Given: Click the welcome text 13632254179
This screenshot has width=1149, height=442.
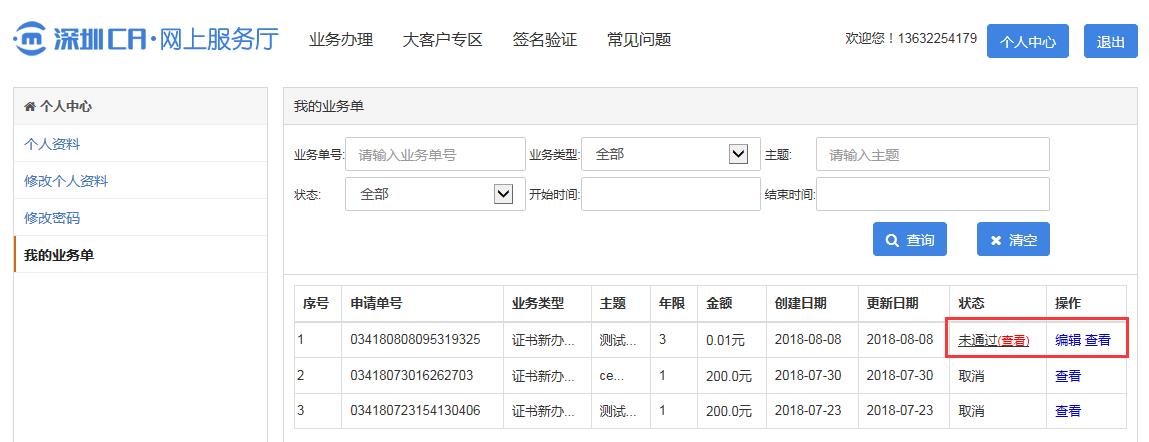Looking at the screenshot, I should 911,39.
